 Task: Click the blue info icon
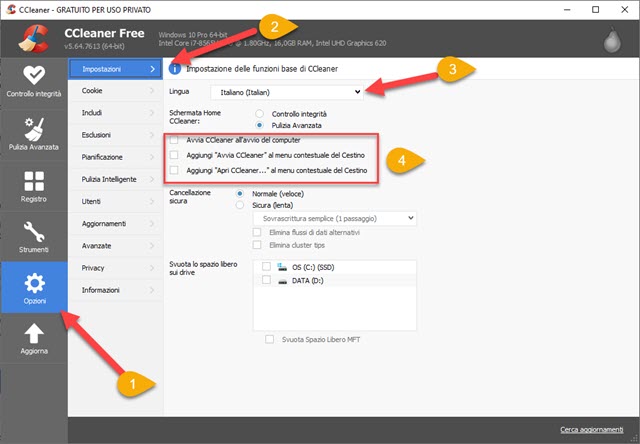click(175, 69)
